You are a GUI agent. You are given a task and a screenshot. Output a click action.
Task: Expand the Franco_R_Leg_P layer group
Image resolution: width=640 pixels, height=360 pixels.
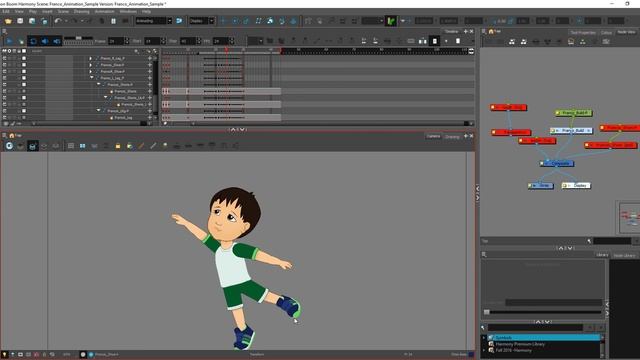91,58
